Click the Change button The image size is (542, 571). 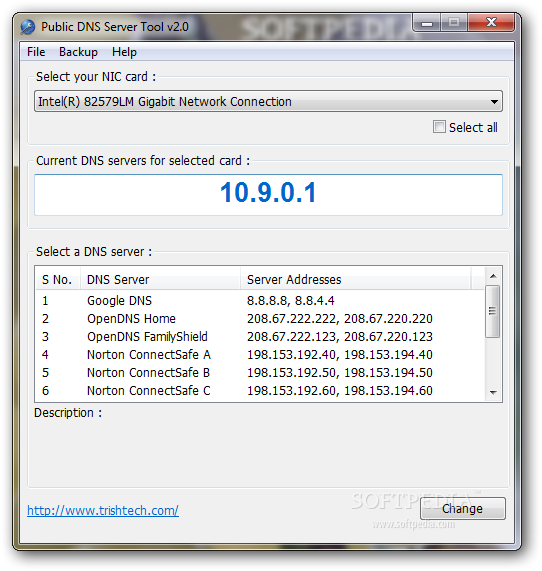[463, 508]
